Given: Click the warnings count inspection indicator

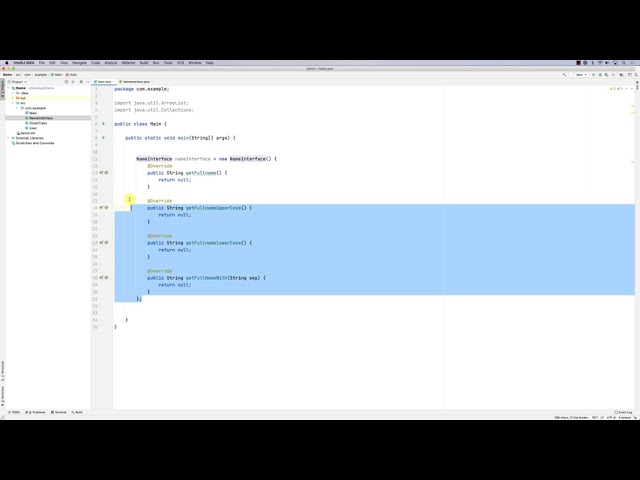Looking at the screenshot, I should pyautogui.click(x=612, y=89).
